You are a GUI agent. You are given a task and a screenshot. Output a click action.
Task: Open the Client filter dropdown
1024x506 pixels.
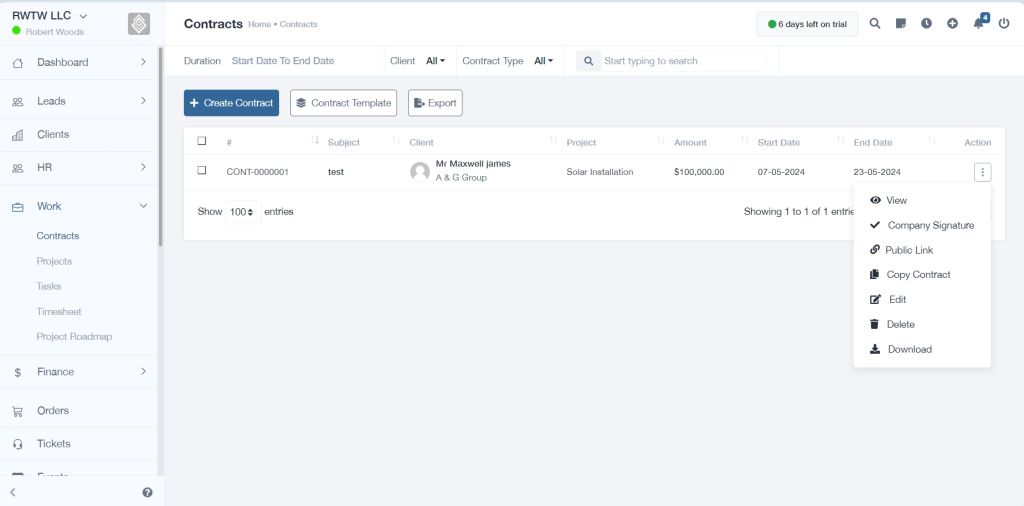435,61
